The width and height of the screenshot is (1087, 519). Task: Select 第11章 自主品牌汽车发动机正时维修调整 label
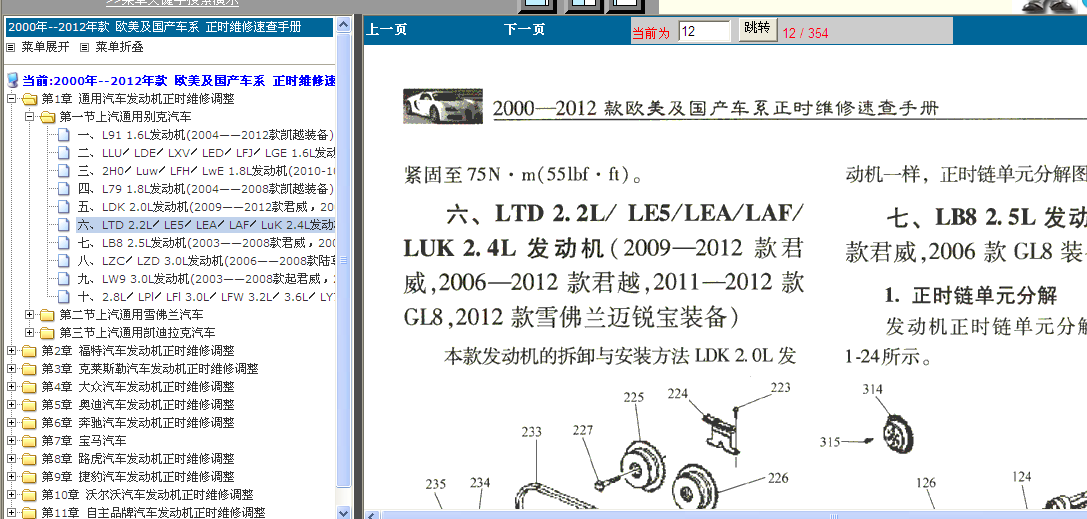pos(153,513)
